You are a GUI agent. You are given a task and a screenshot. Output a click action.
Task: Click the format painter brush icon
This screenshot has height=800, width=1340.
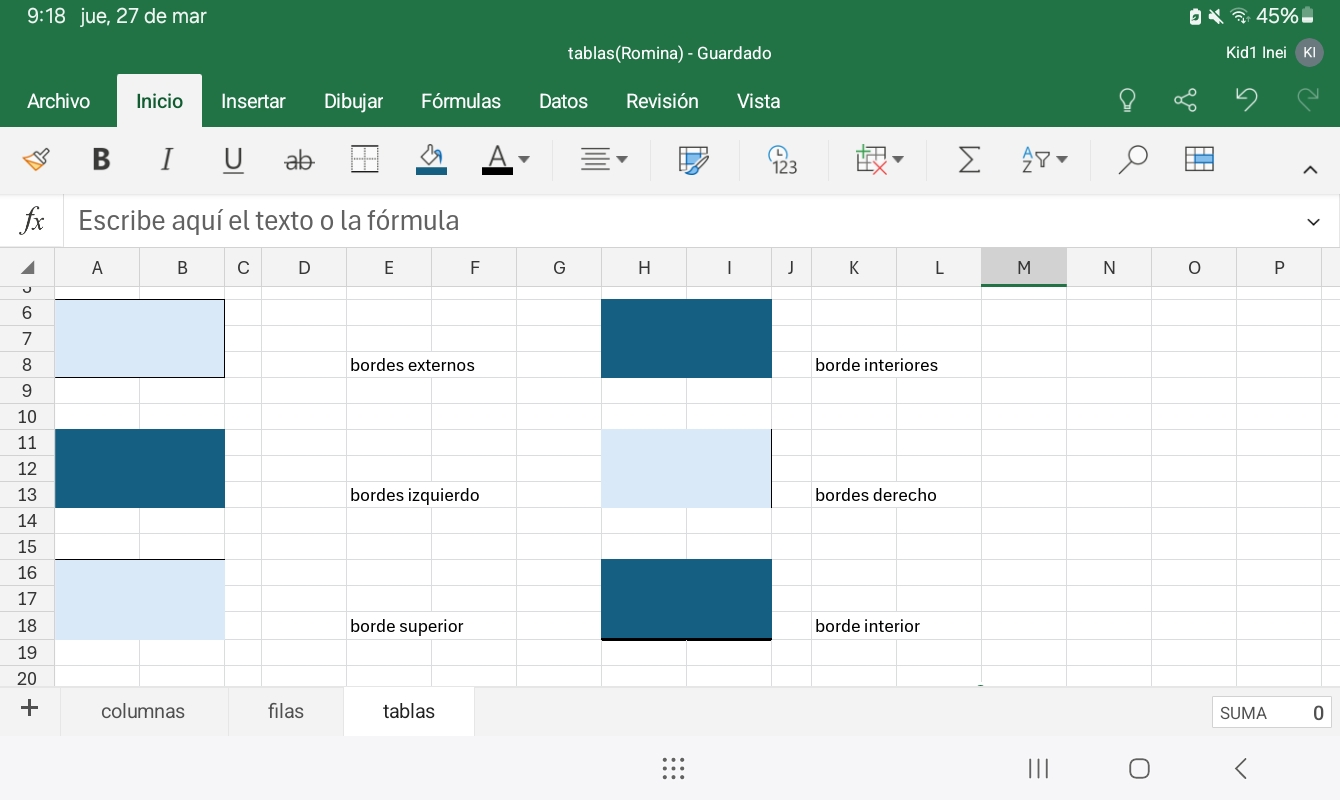(36, 160)
